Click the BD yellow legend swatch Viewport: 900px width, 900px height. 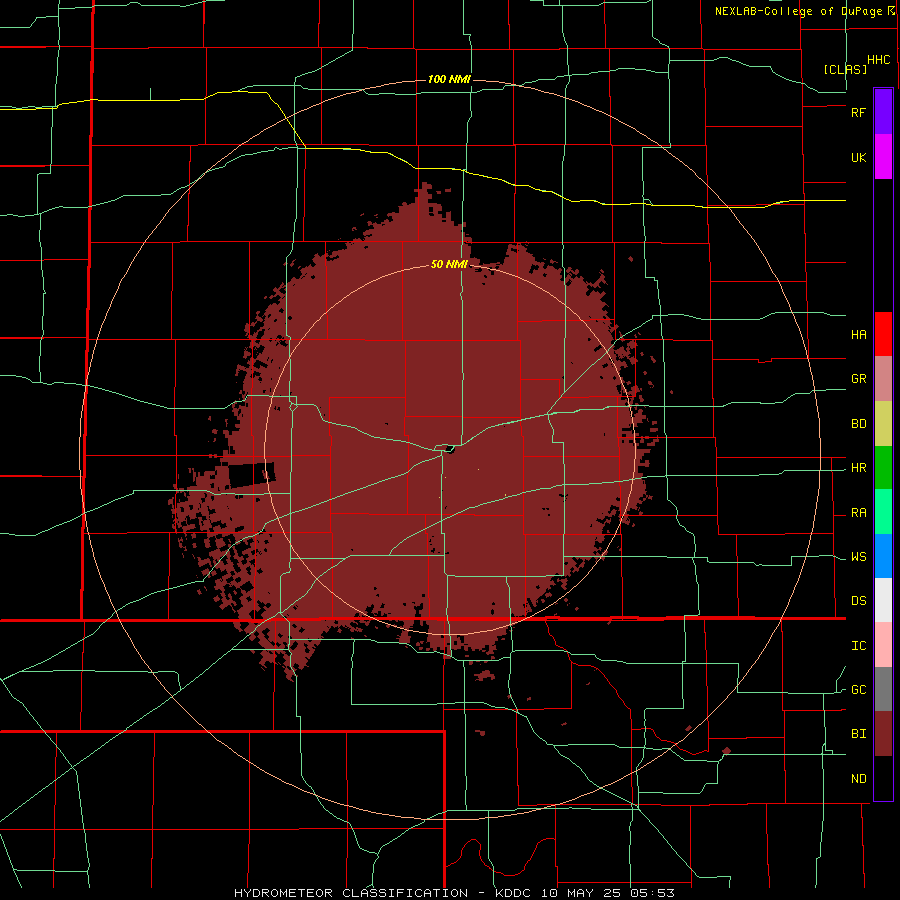[883, 424]
